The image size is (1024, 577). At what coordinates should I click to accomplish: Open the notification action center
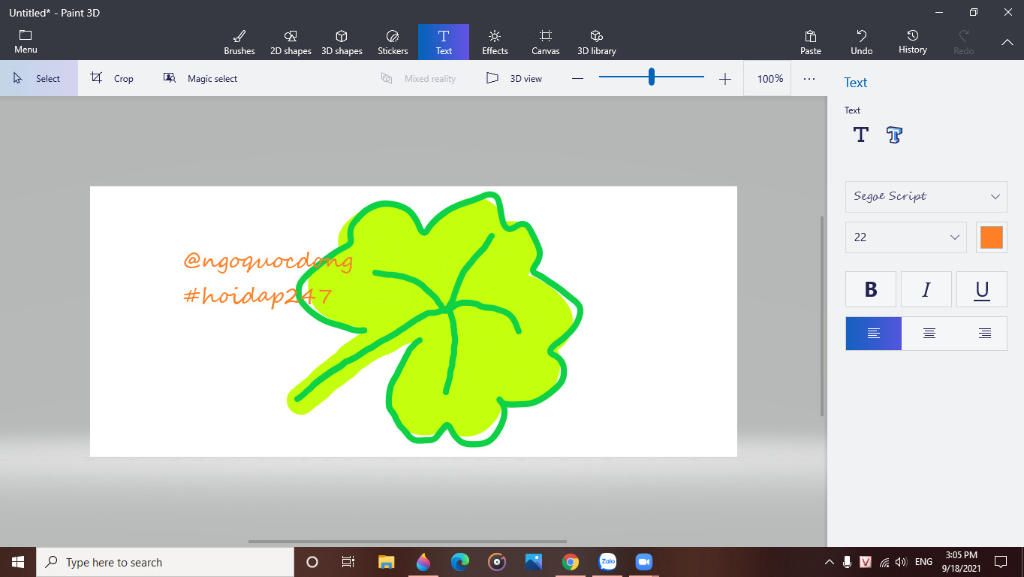click(1000, 562)
